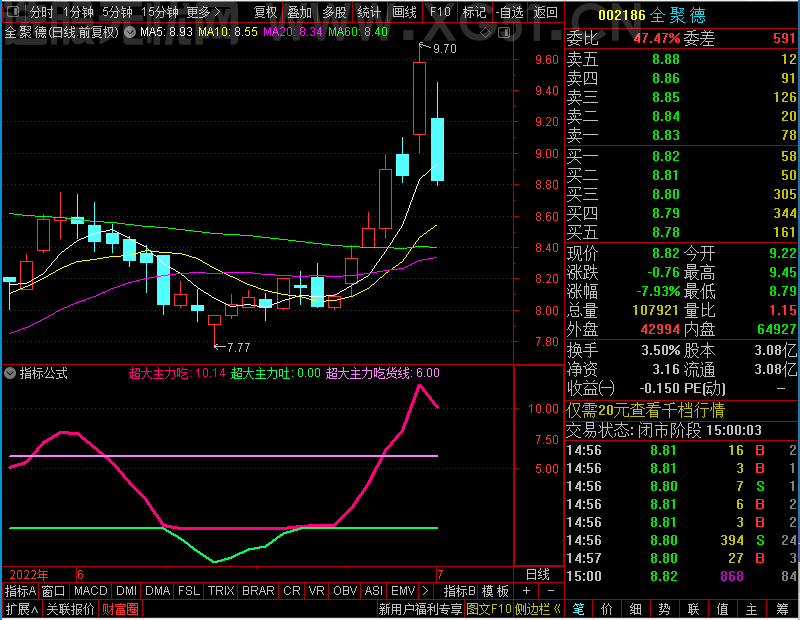This screenshot has height=620, width=800.
Task: Select the 筹 chip-distribution tab
Action: click(783, 609)
